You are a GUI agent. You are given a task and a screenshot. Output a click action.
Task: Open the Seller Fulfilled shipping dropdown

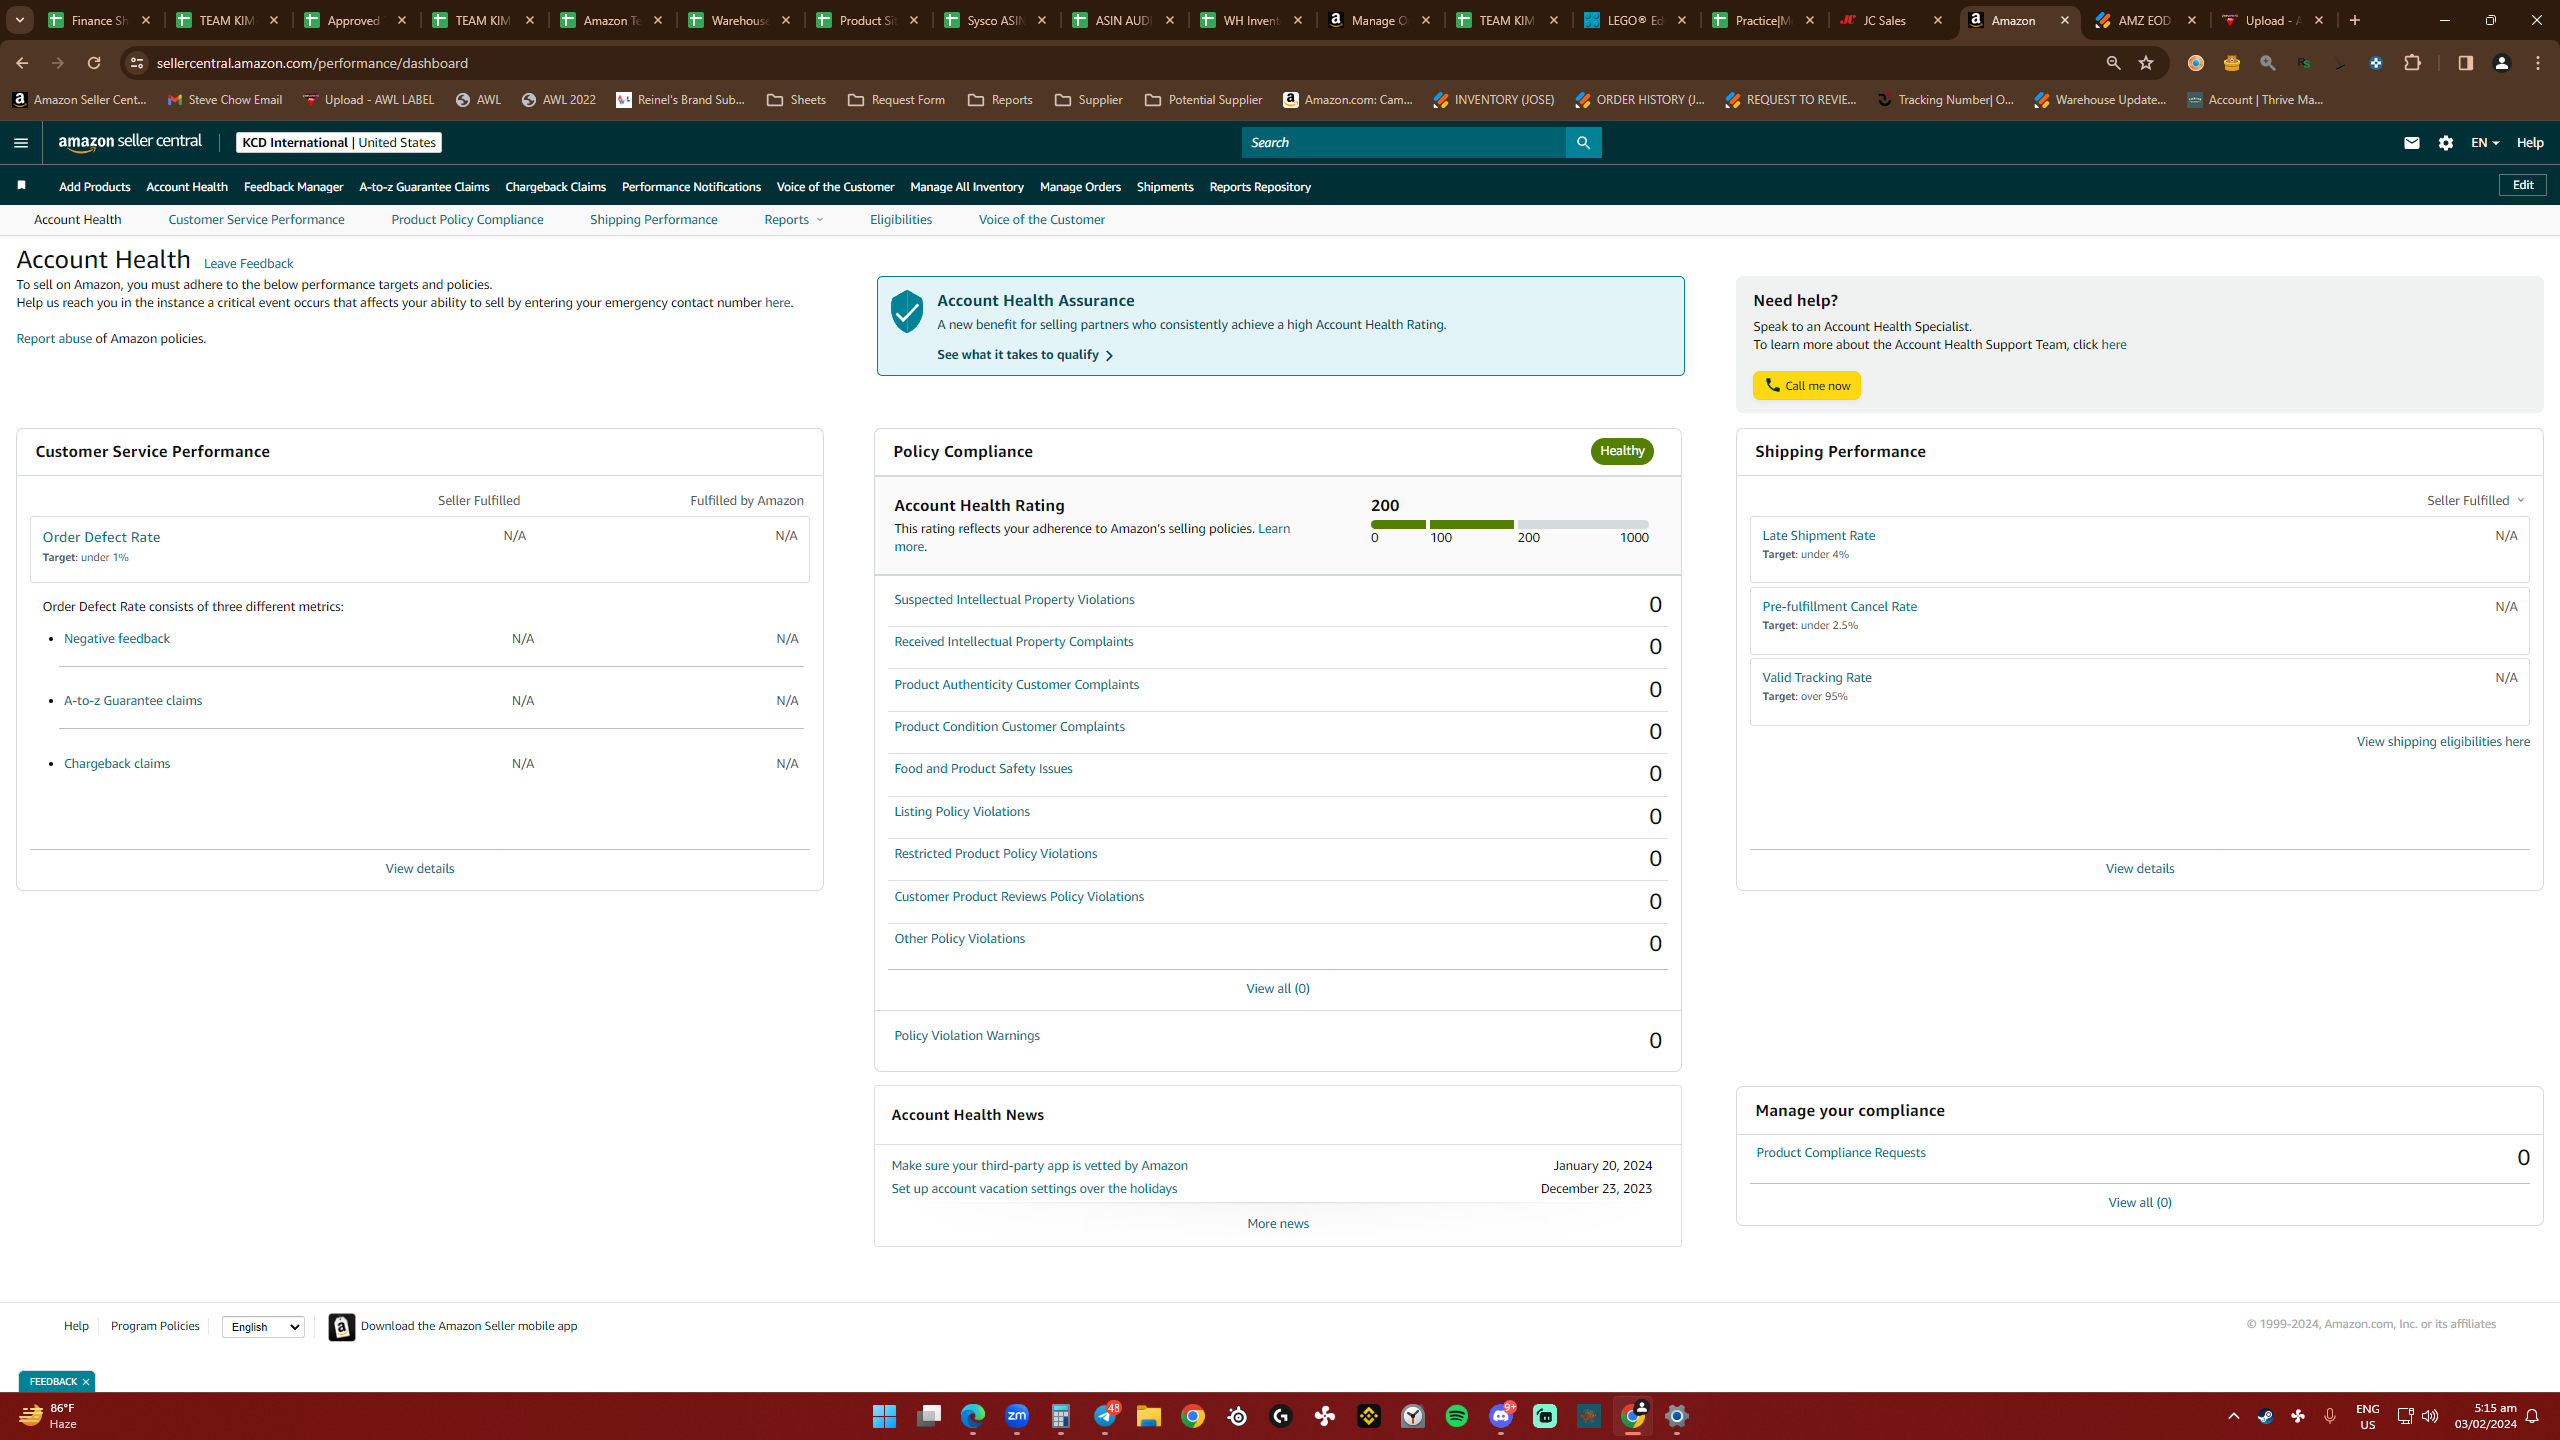[2476, 500]
